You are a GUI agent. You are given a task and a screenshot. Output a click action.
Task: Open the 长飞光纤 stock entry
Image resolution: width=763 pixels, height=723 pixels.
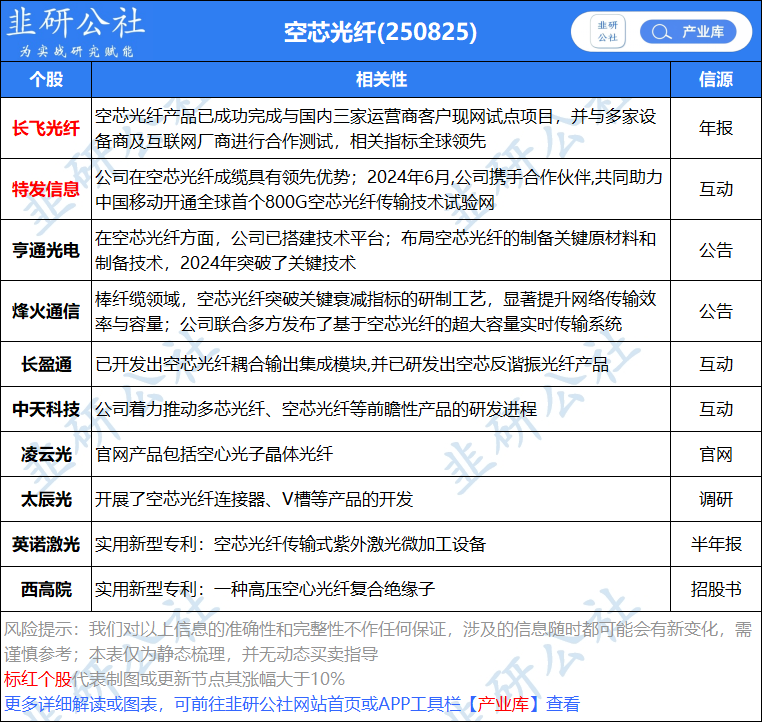click(46, 128)
